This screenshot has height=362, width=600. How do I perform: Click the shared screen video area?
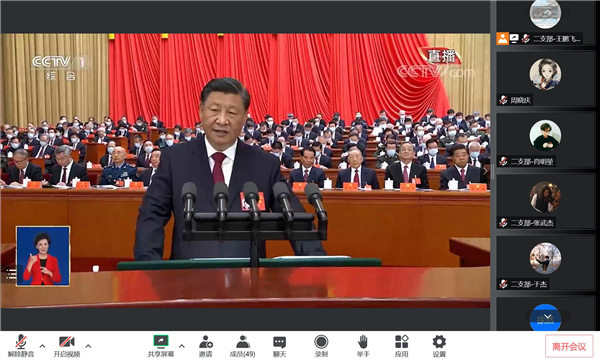point(245,171)
